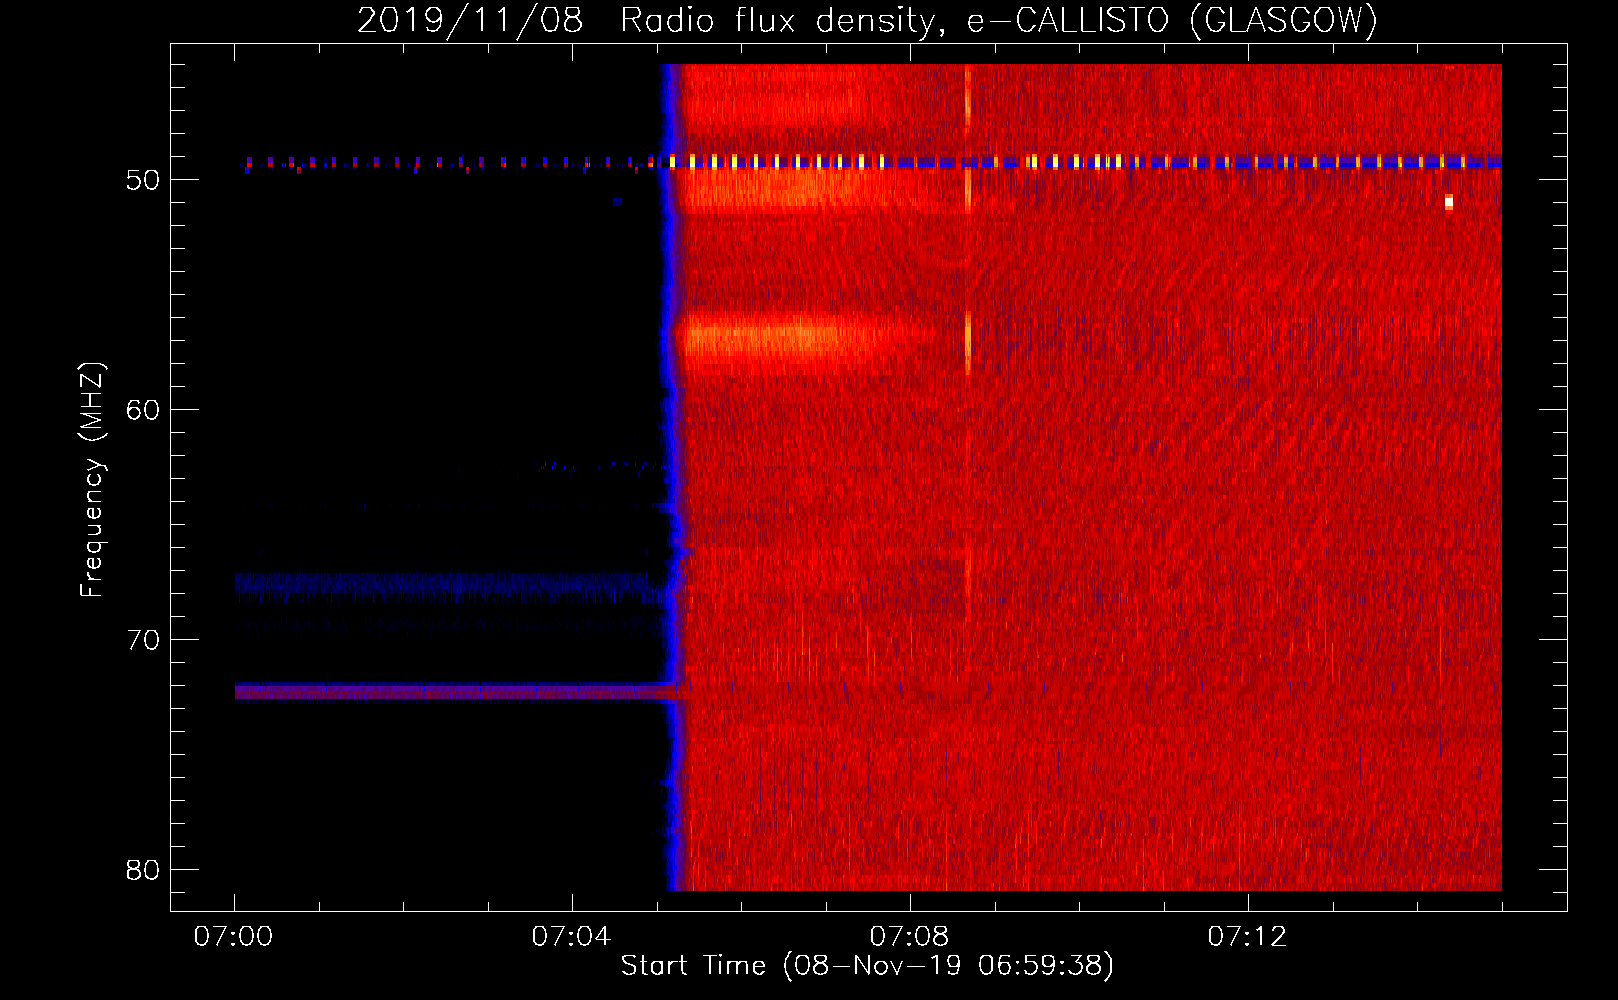
Task: Click the 80 frequency tick label
Action: click(x=143, y=870)
